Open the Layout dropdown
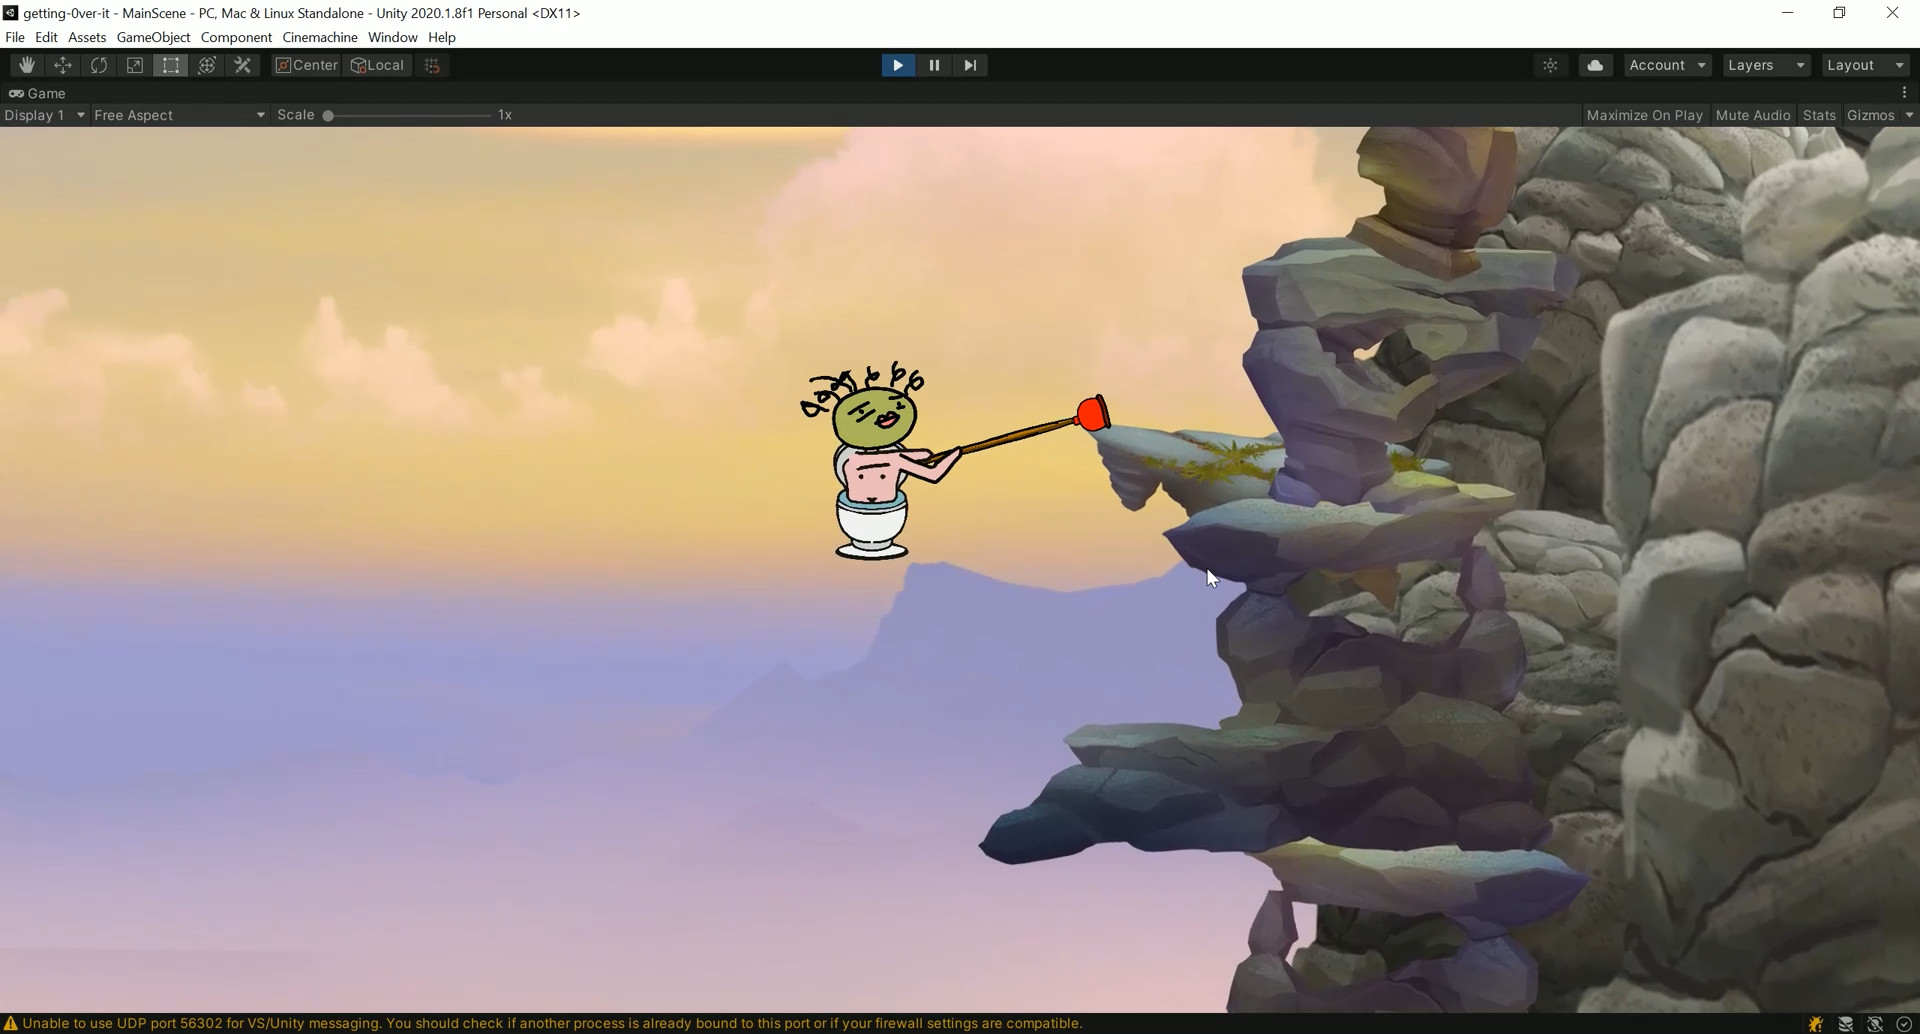 [1865, 65]
